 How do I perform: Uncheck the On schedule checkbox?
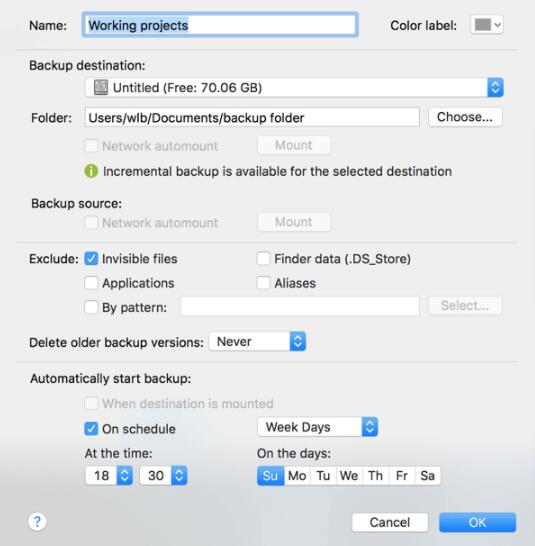[x=91, y=429]
